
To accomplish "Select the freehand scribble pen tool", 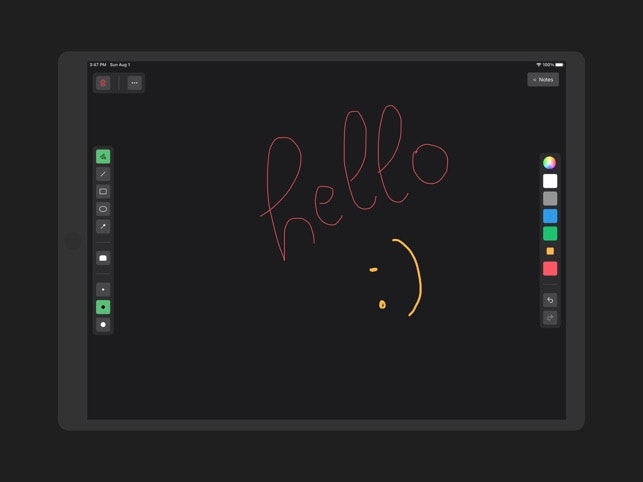I will 103,156.
